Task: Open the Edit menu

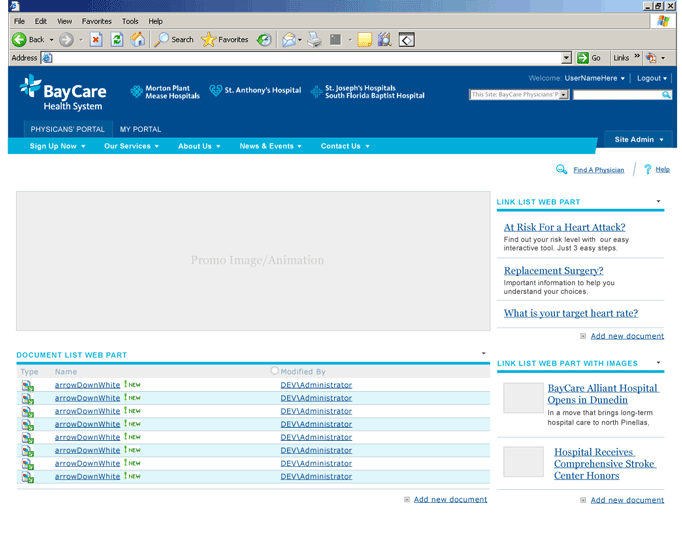Action: [41, 21]
